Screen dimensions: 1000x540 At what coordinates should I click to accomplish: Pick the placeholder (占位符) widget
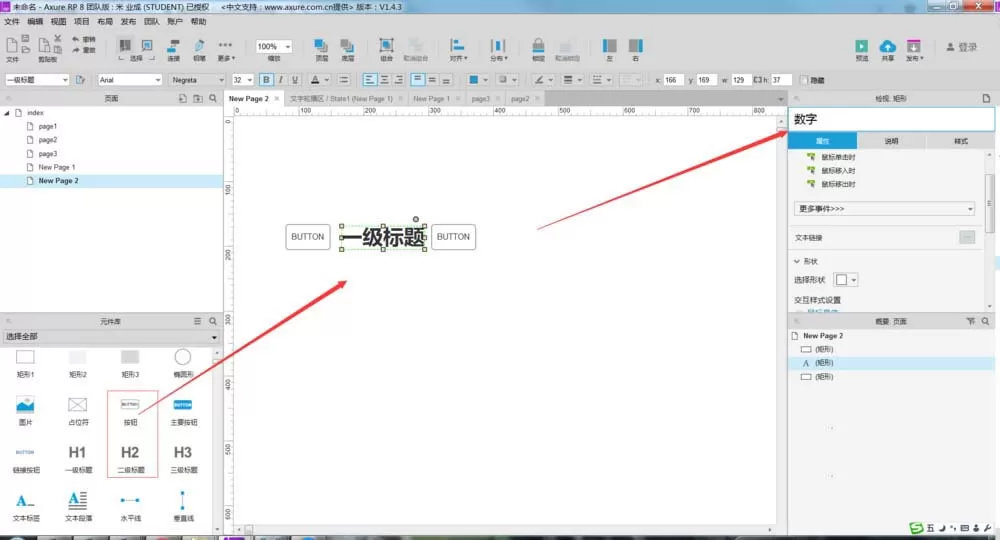[78, 411]
